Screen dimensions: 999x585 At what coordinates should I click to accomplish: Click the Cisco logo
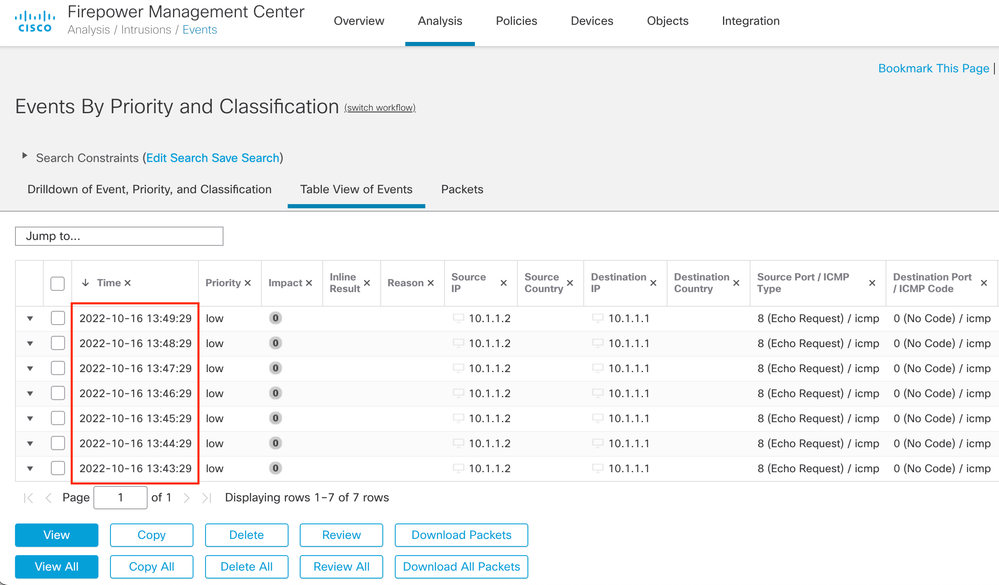34,21
